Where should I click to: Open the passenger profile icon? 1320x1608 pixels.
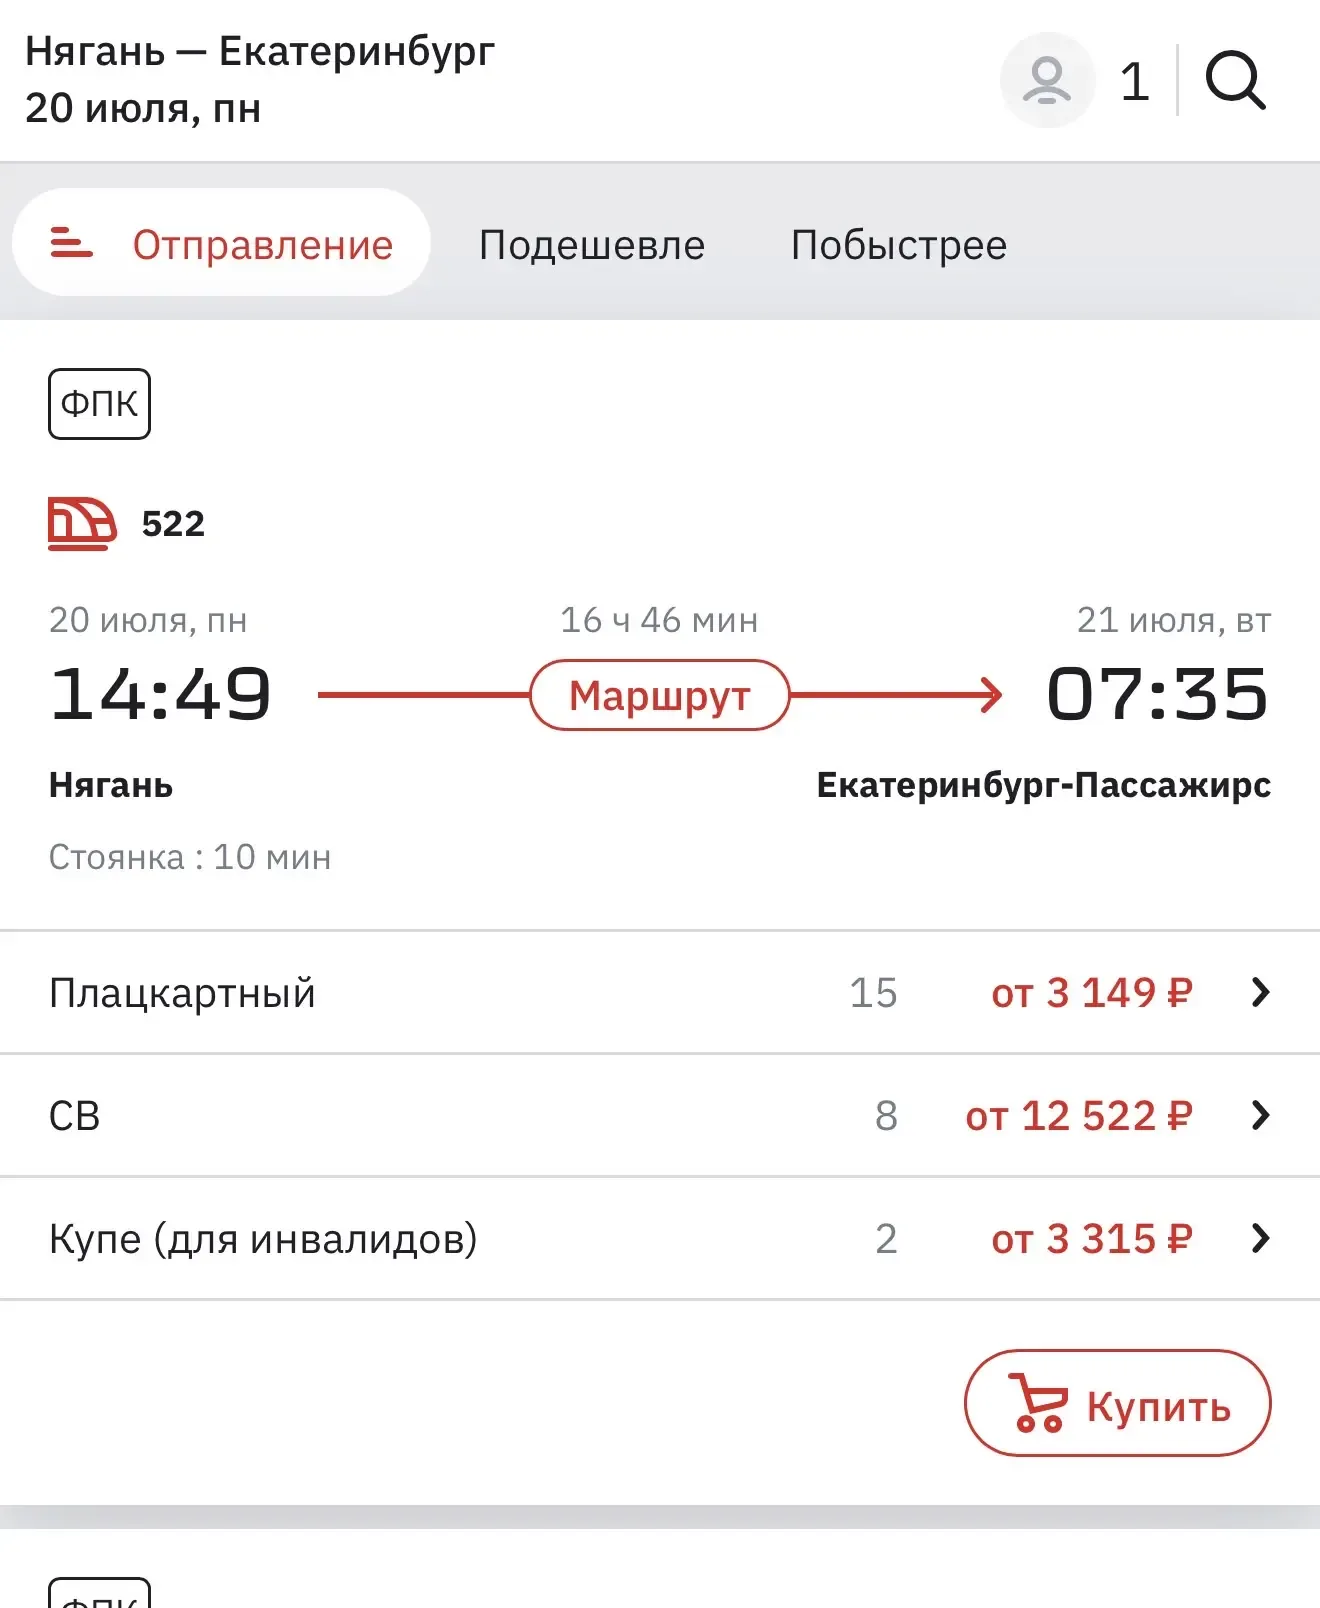pos(1047,80)
